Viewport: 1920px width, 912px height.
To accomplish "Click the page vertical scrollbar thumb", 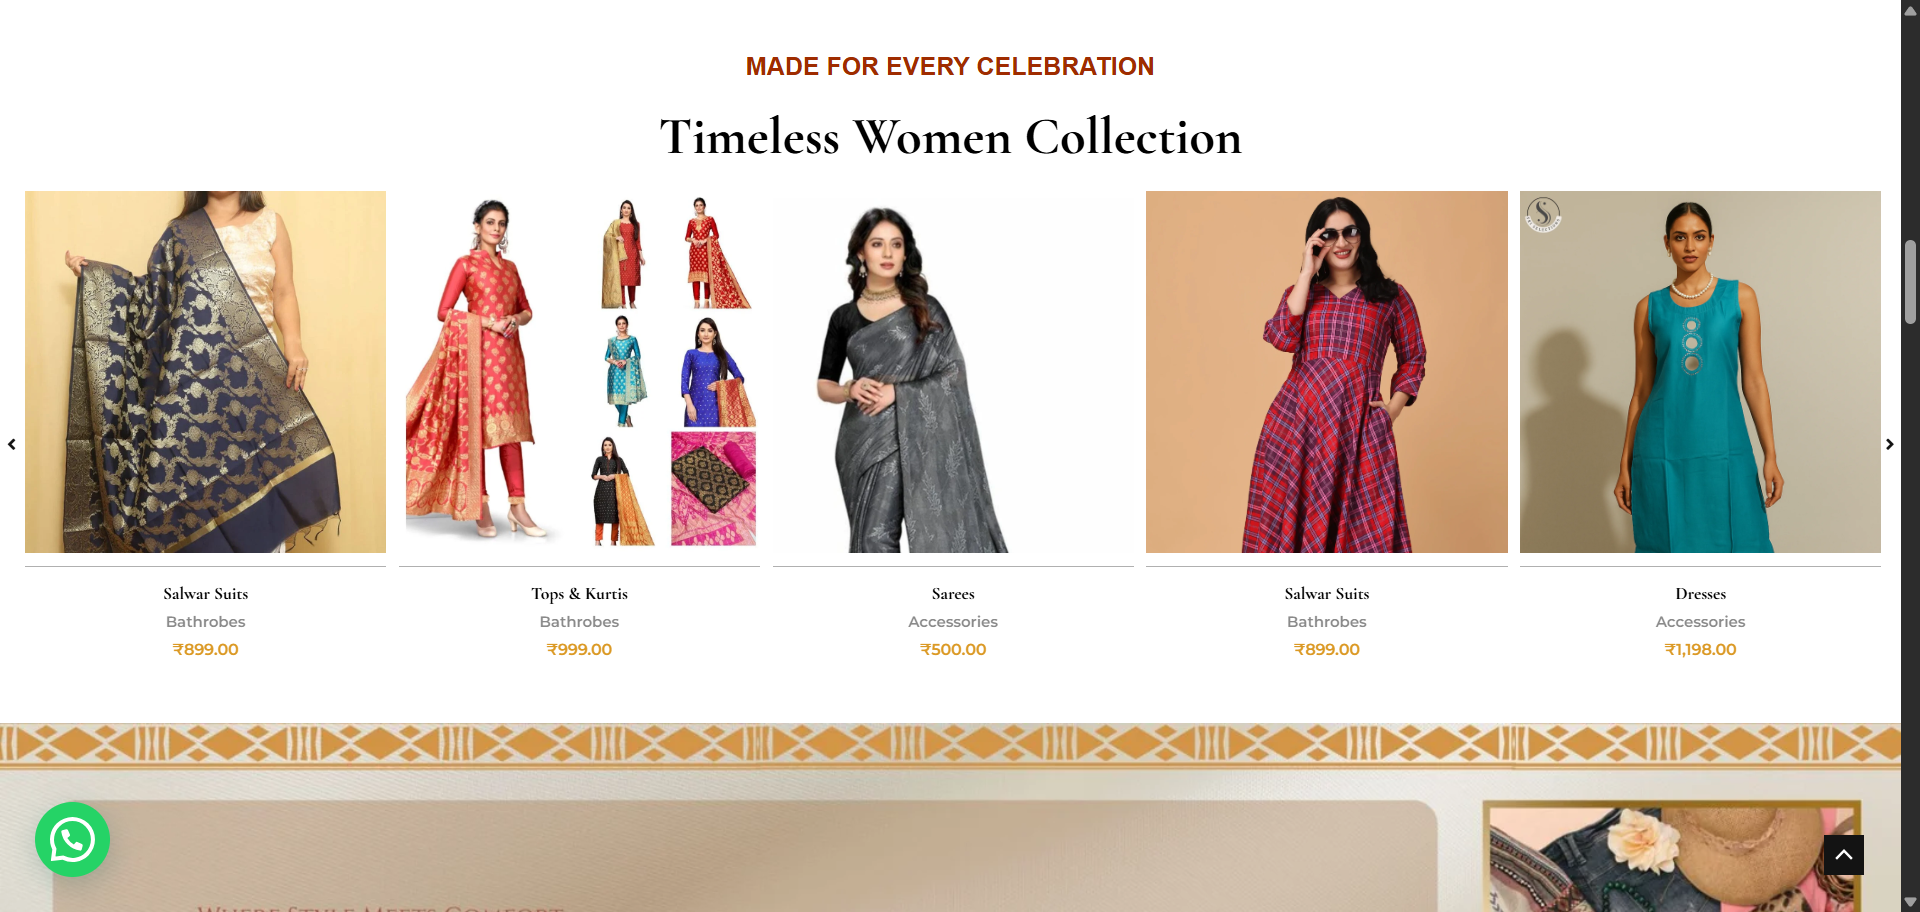I will tap(1910, 282).
